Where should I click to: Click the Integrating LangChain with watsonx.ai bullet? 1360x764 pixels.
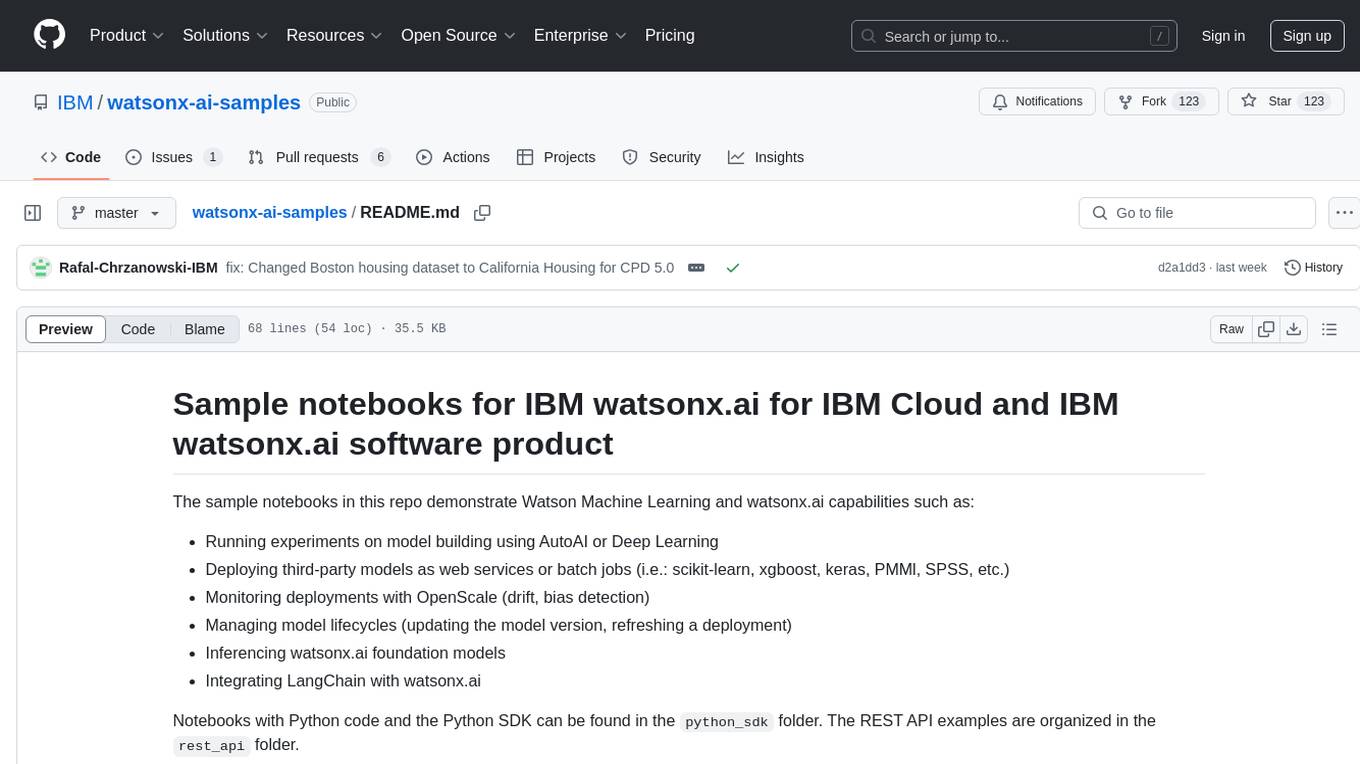pyautogui.click(x=343, y=681)
